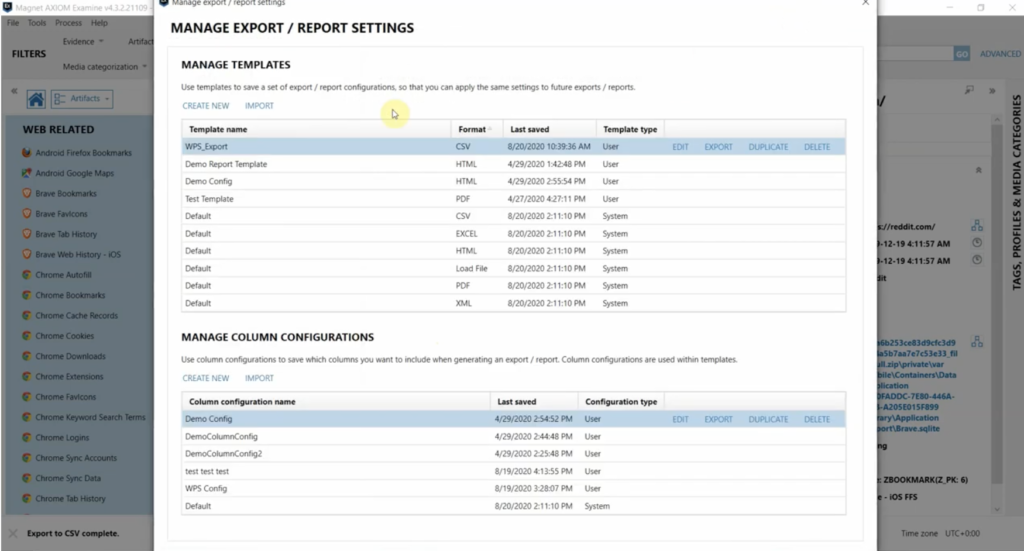1024x551 pixels.
Task: Click the Chrome Bookmarks icon
Action: pyautogui.click(x=27, y=295)
